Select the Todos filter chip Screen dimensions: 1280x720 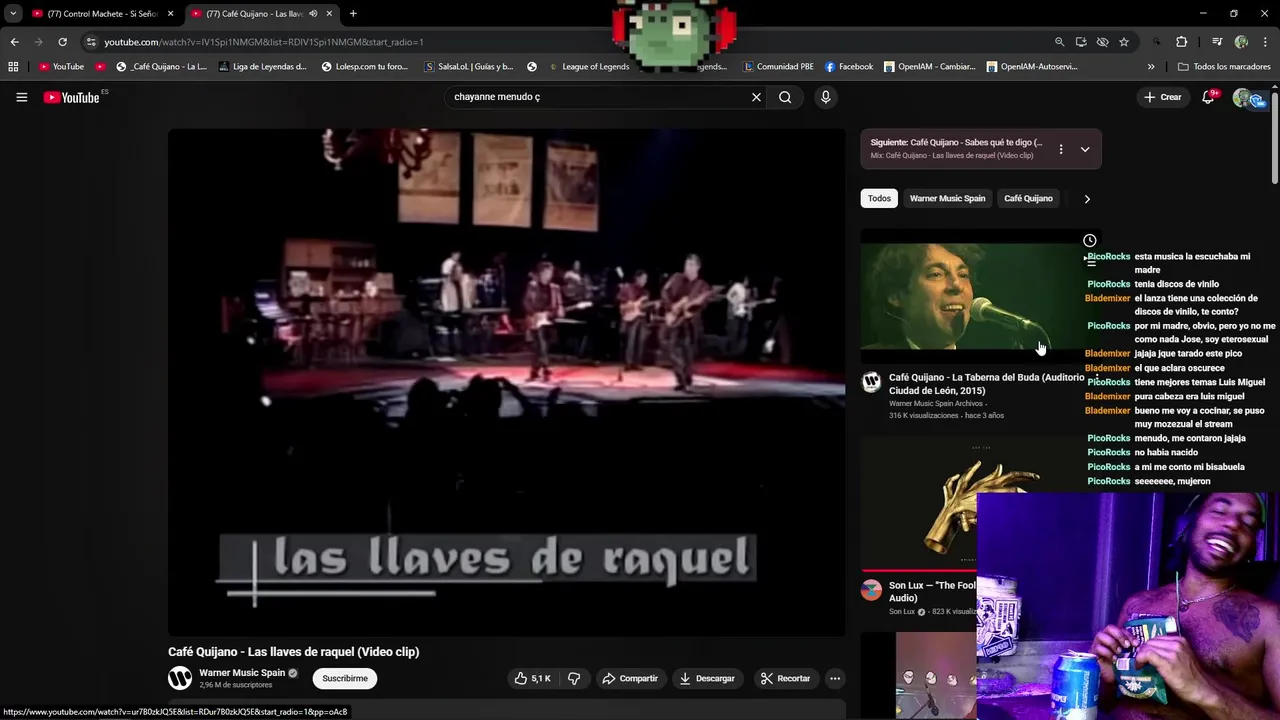(x=879, y=198)
